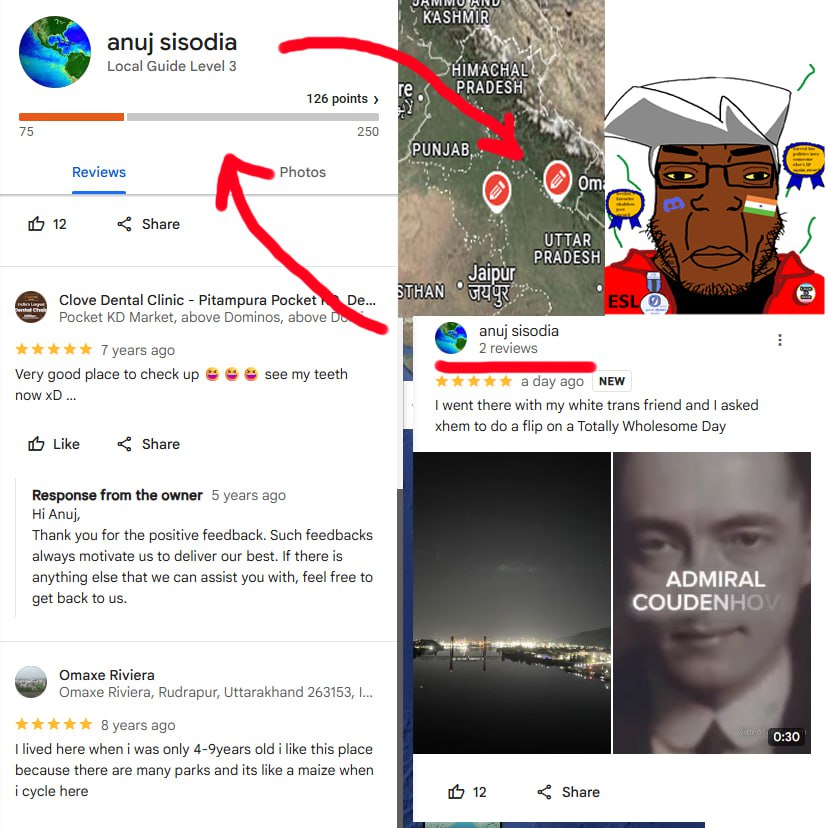
Task: Click the Local Guide points progress bar
Action: click(199, 117)
